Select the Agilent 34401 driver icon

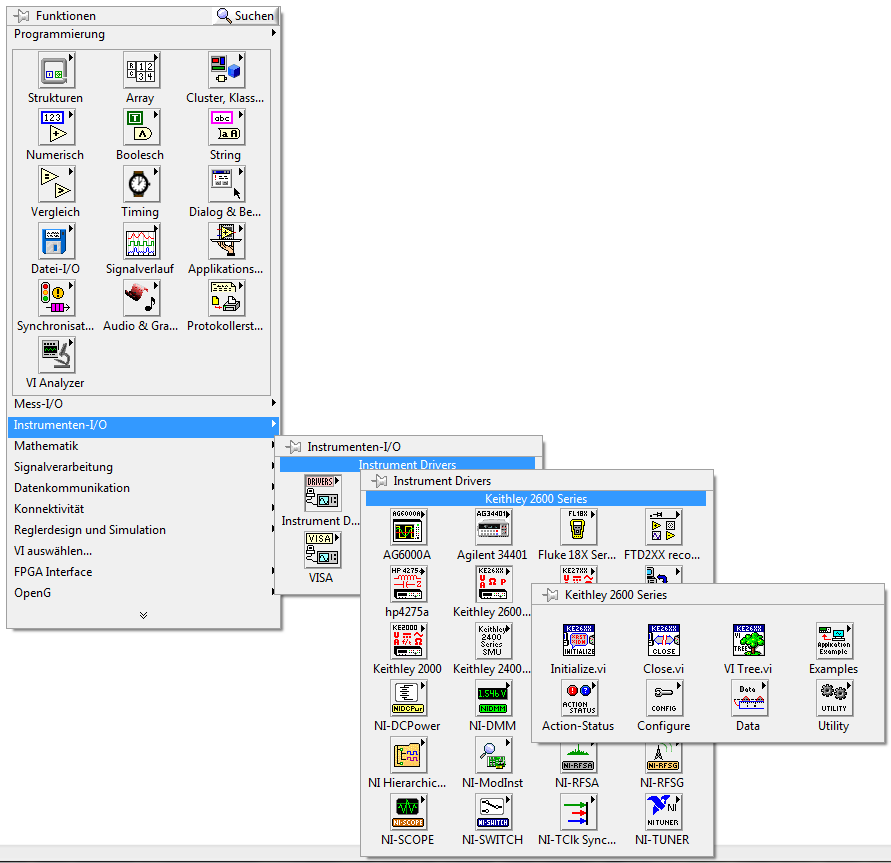click(493, 527)
